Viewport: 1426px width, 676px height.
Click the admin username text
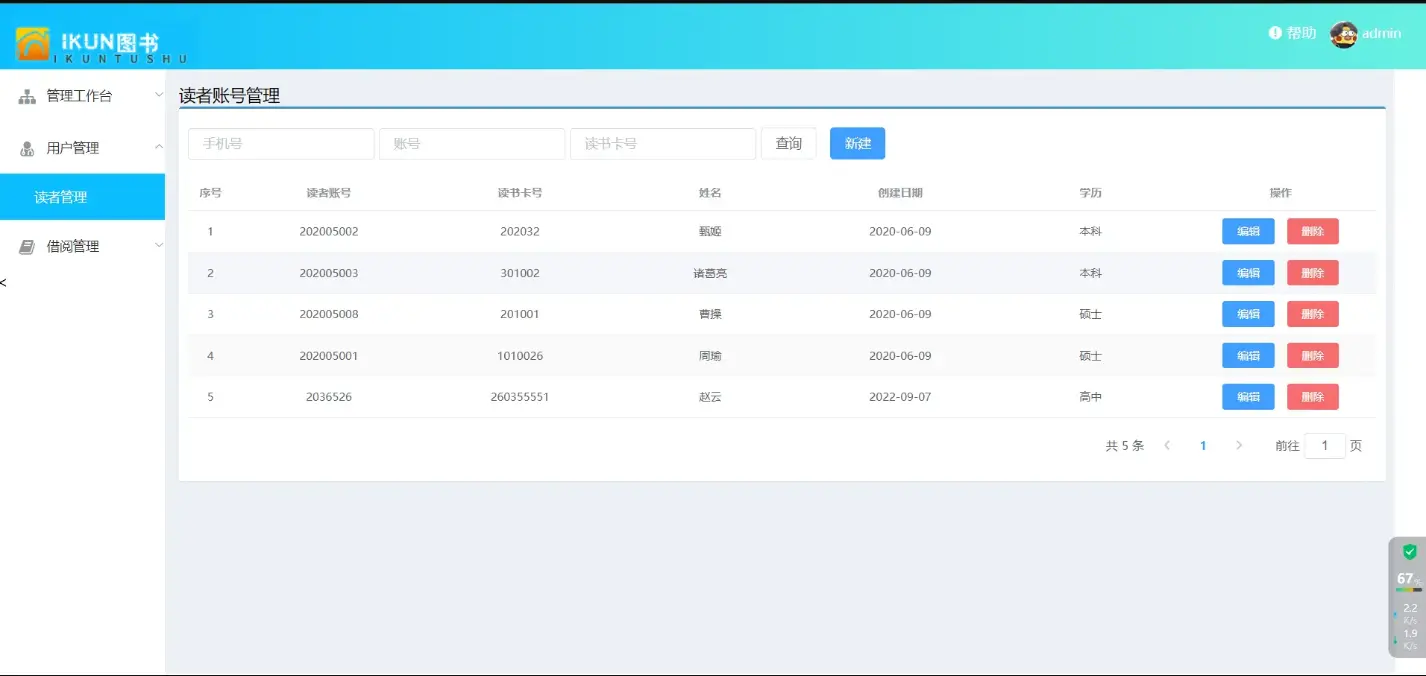(1381, 34)
